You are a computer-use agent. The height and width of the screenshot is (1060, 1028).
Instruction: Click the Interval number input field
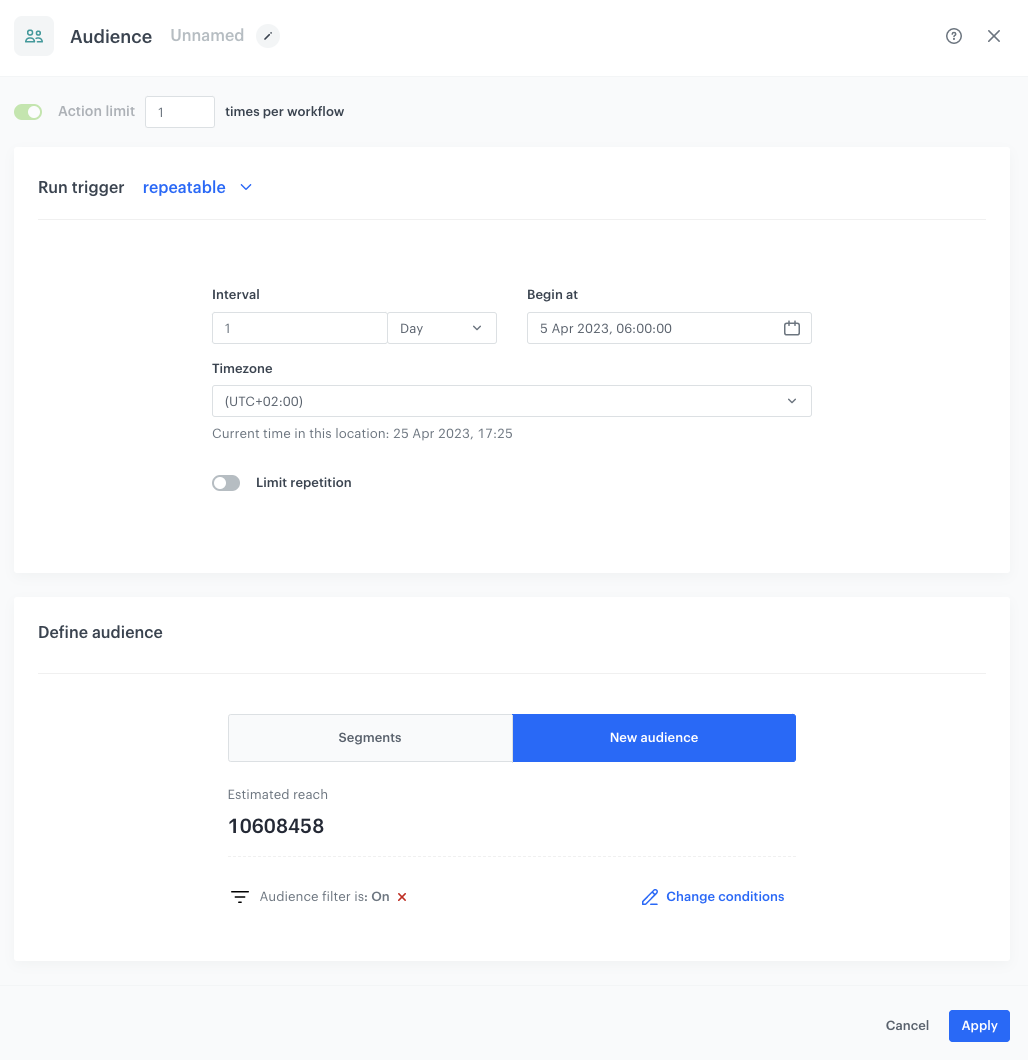pos(299,328)
